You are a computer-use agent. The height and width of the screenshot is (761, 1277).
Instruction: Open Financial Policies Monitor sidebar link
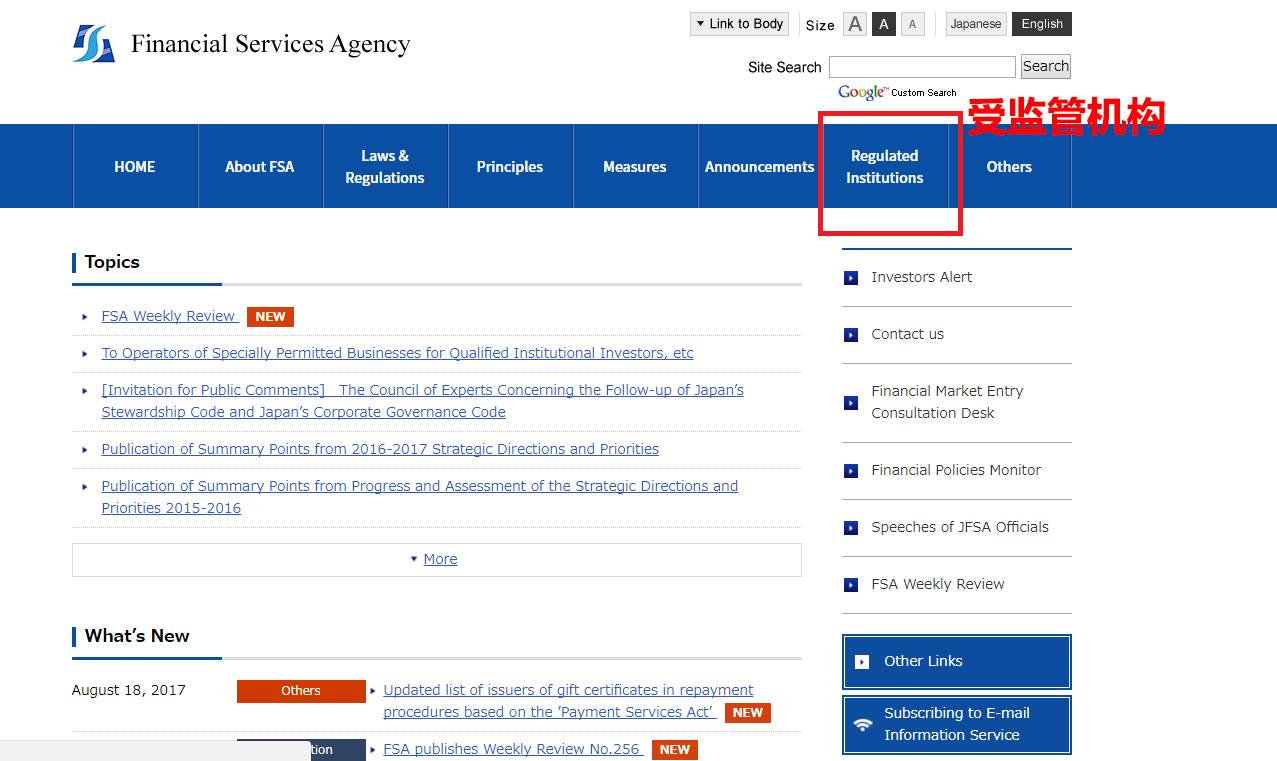point(955,470)
